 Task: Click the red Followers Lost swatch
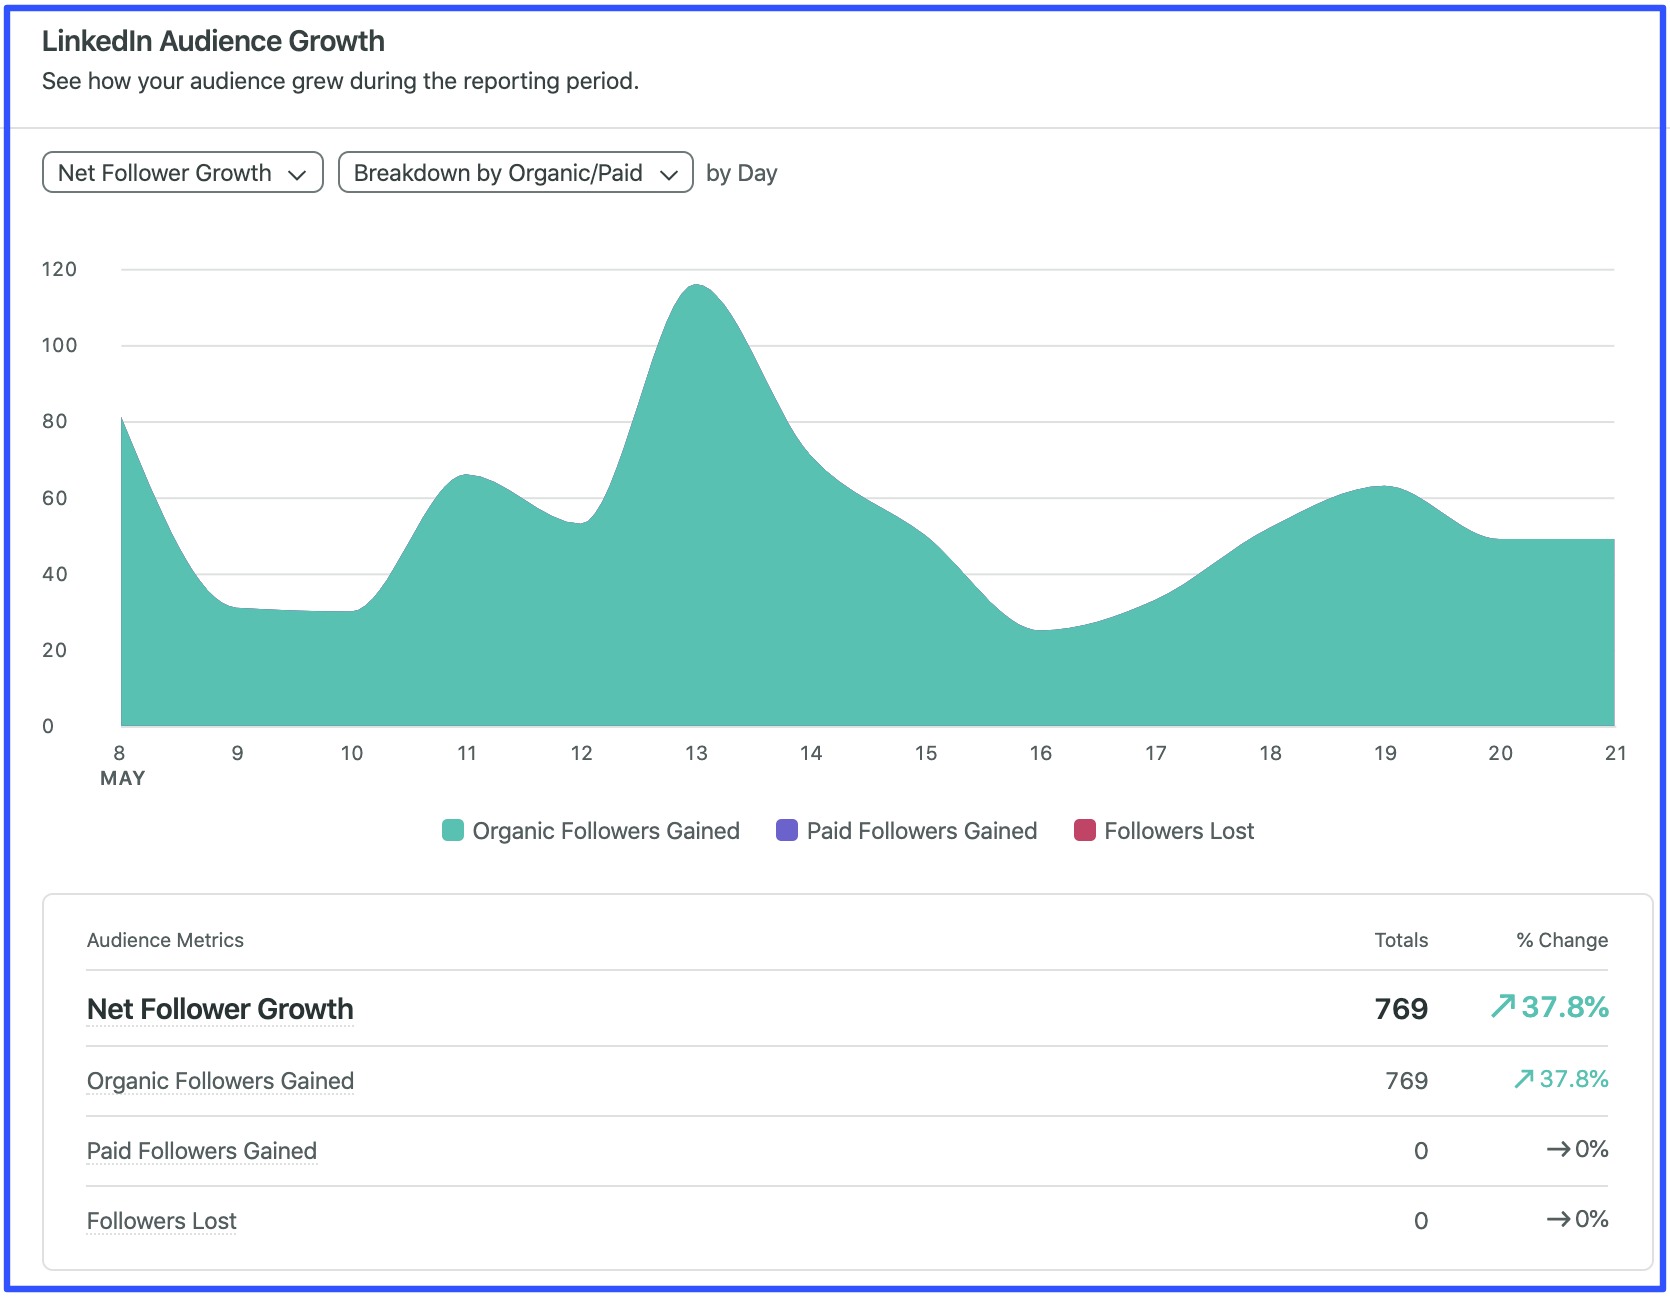pyautogui.click(x=1085, y=830)
